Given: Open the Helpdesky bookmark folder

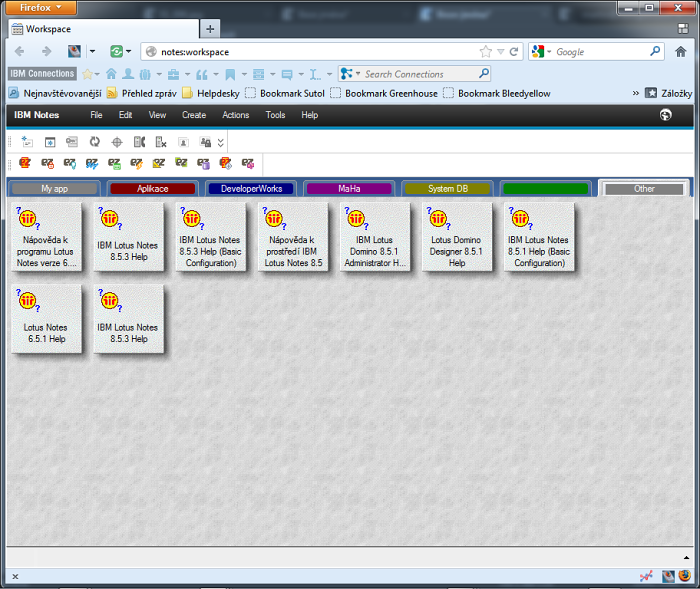Looking at the screenshot, I should click(x=211, y=93).
